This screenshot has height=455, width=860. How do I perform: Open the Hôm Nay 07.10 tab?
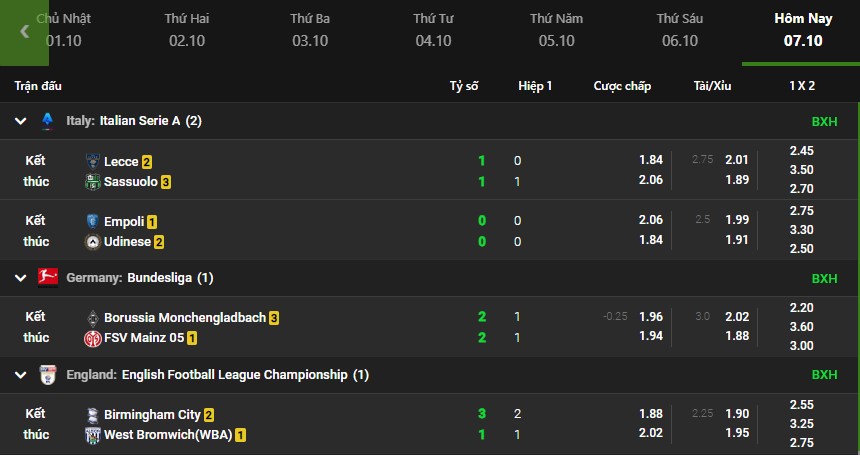point(803,30)
